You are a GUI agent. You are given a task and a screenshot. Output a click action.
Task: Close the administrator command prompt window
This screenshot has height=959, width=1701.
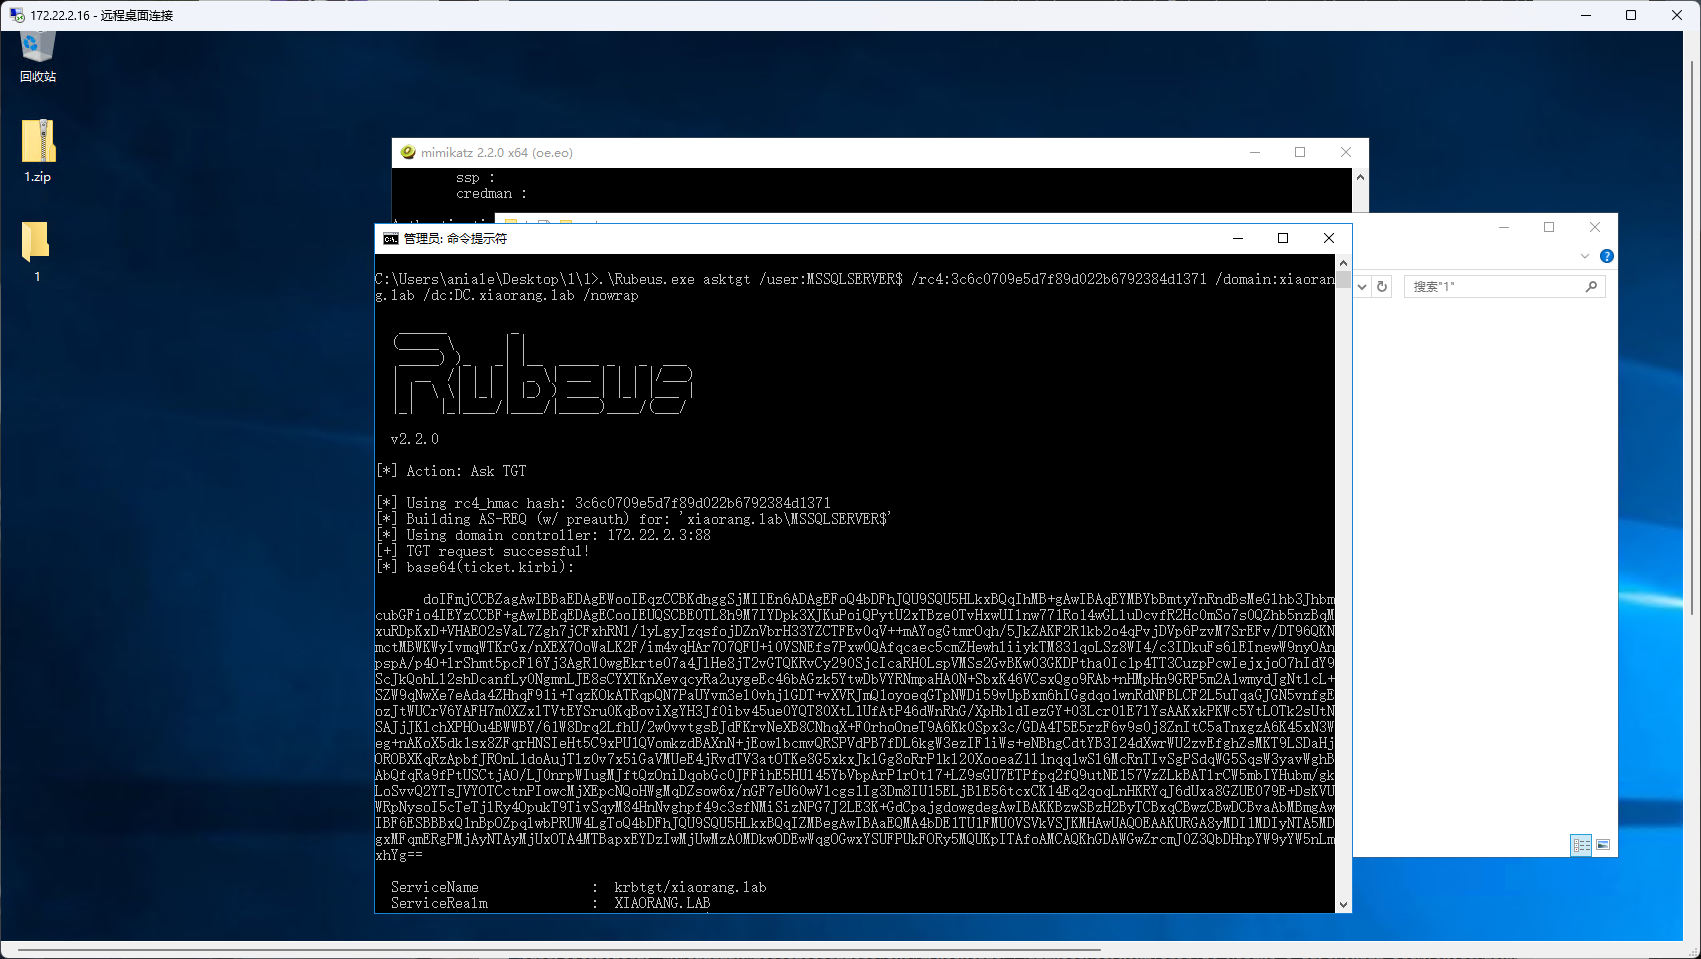pyautogui.click(x=1329, y=239)
